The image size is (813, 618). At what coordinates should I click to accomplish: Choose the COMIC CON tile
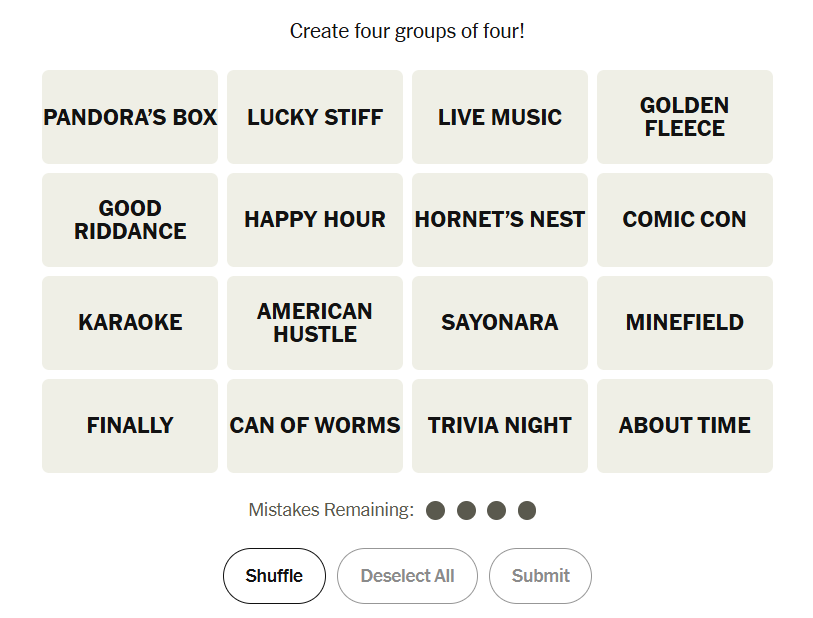[685, 220]
